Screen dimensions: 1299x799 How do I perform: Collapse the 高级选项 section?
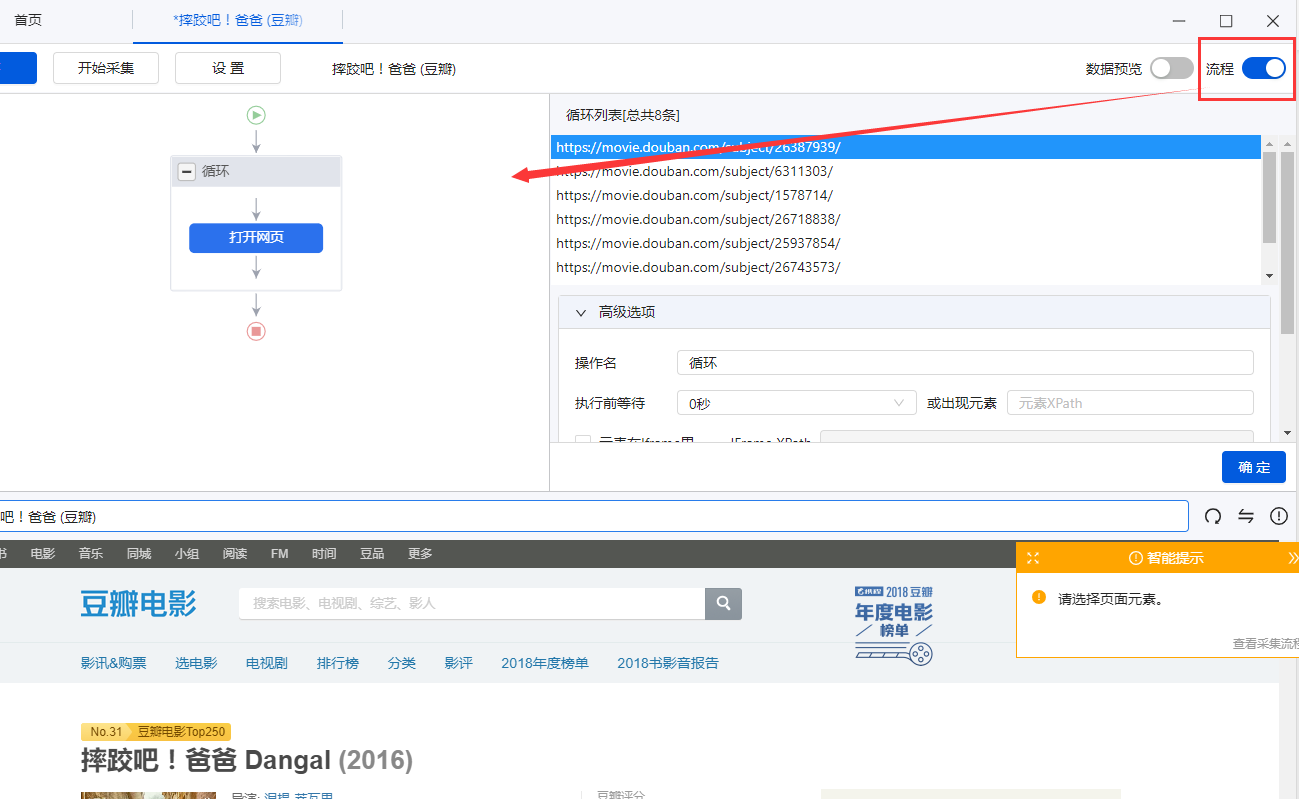point(581,312)
